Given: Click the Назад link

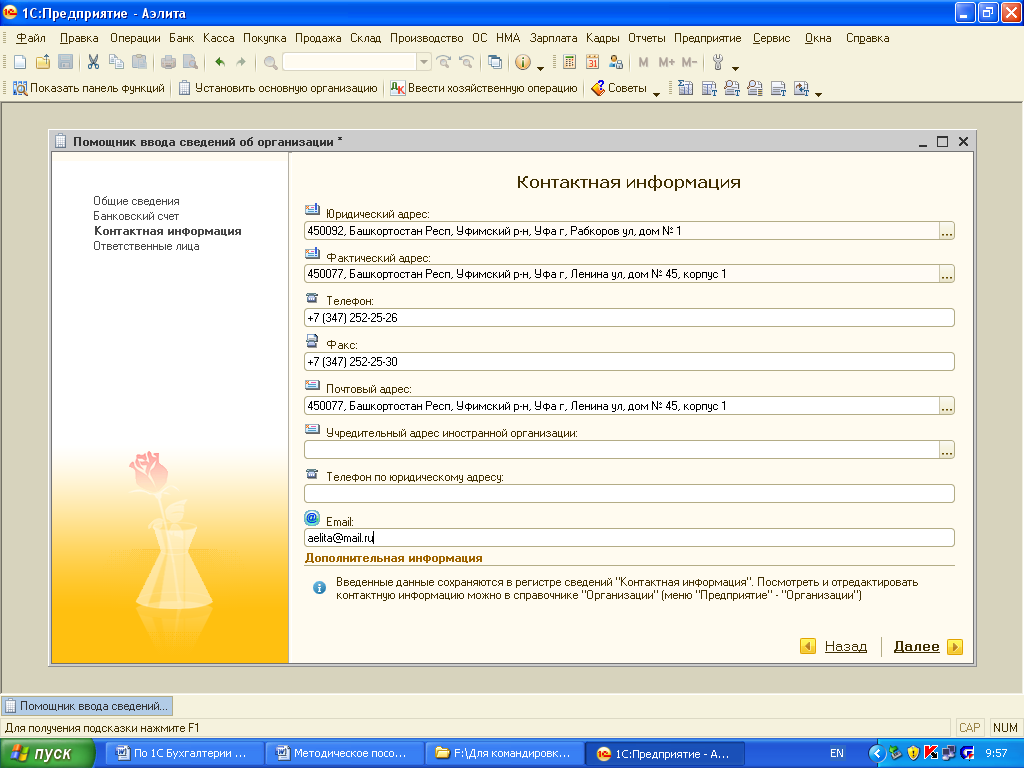Looking at the screenshot, I should 846,647.
